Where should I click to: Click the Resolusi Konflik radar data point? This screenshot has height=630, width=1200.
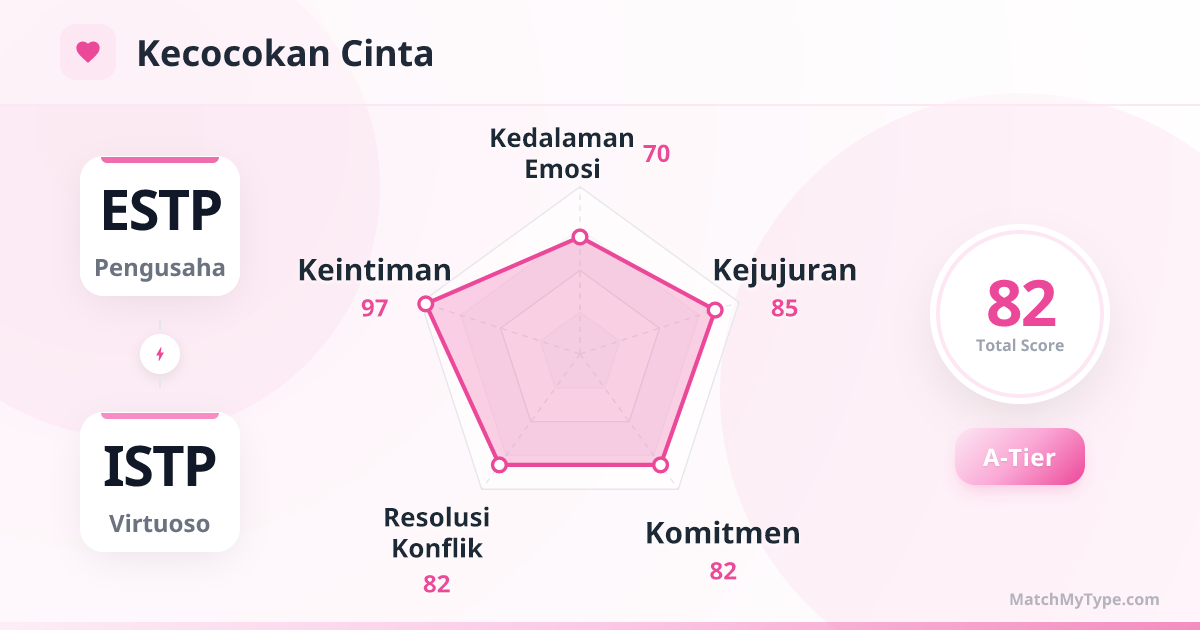[500, 465]
